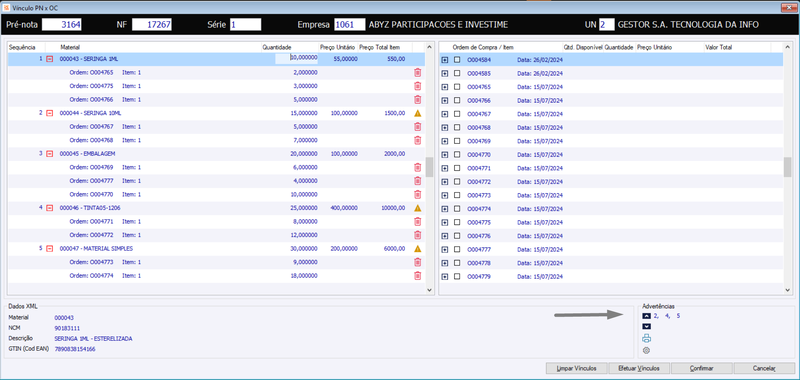Remove the O004773 order link
The height and width of the screenshot is (380, 800).
417,262
